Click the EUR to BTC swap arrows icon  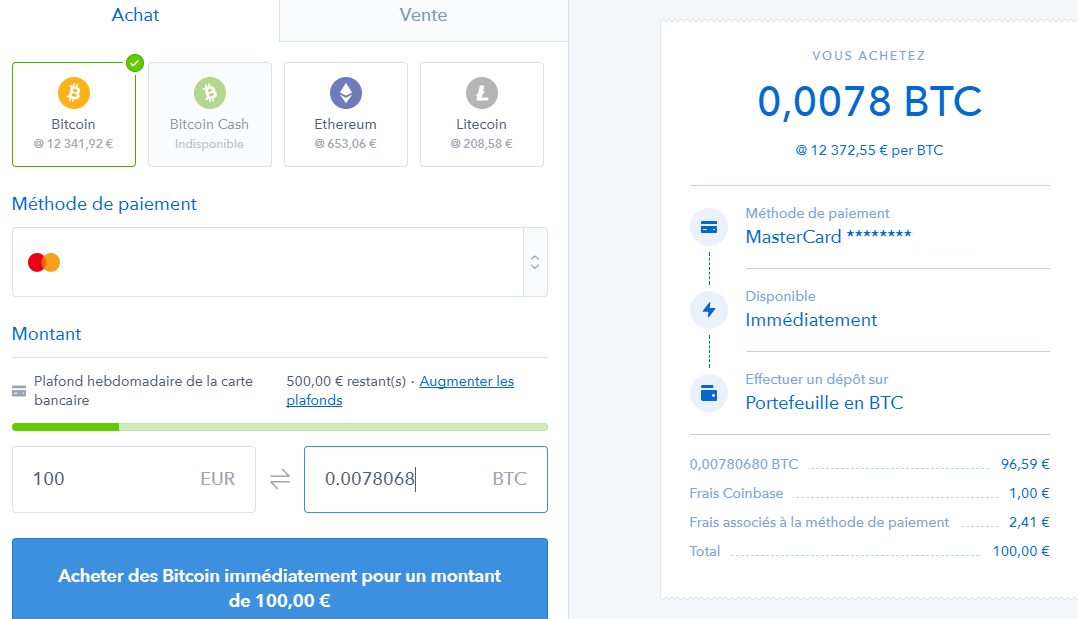(280, 479)
